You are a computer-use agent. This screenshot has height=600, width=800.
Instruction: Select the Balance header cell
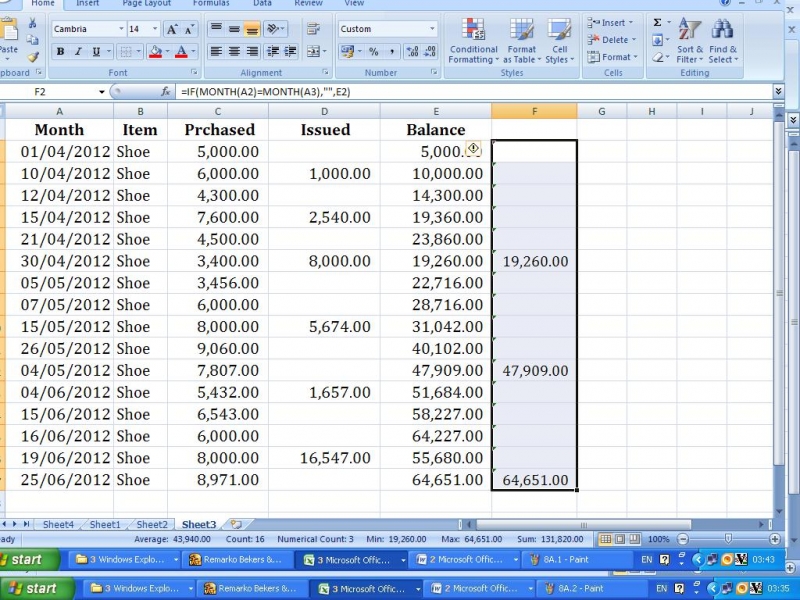435,130
